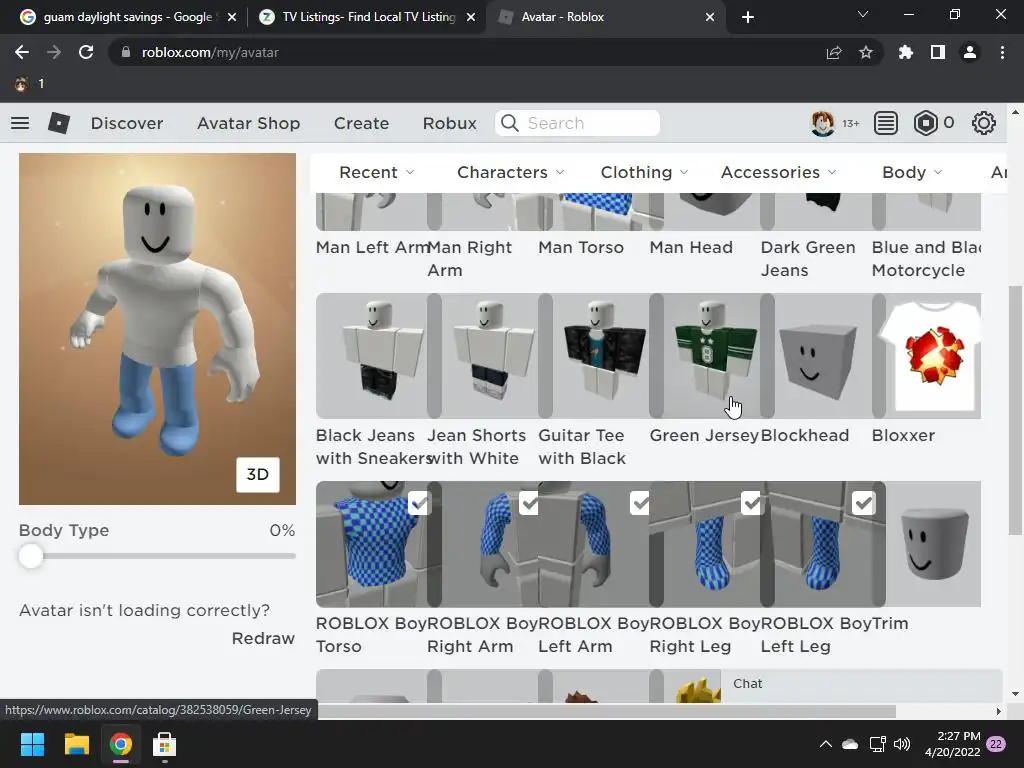Expand the Clothing dropdown
Screen dimensions: 1024x768
click(x=645, y=172)
